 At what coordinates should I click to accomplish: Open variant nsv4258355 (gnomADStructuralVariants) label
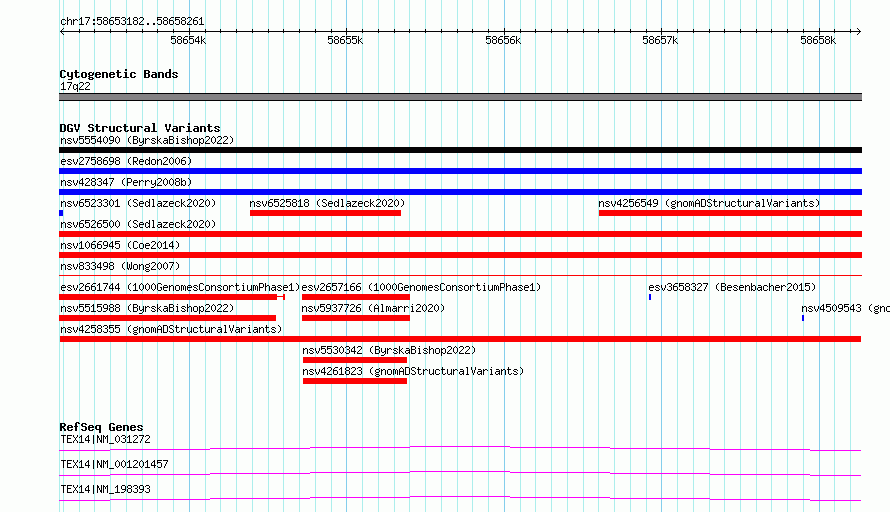[171, 329]
